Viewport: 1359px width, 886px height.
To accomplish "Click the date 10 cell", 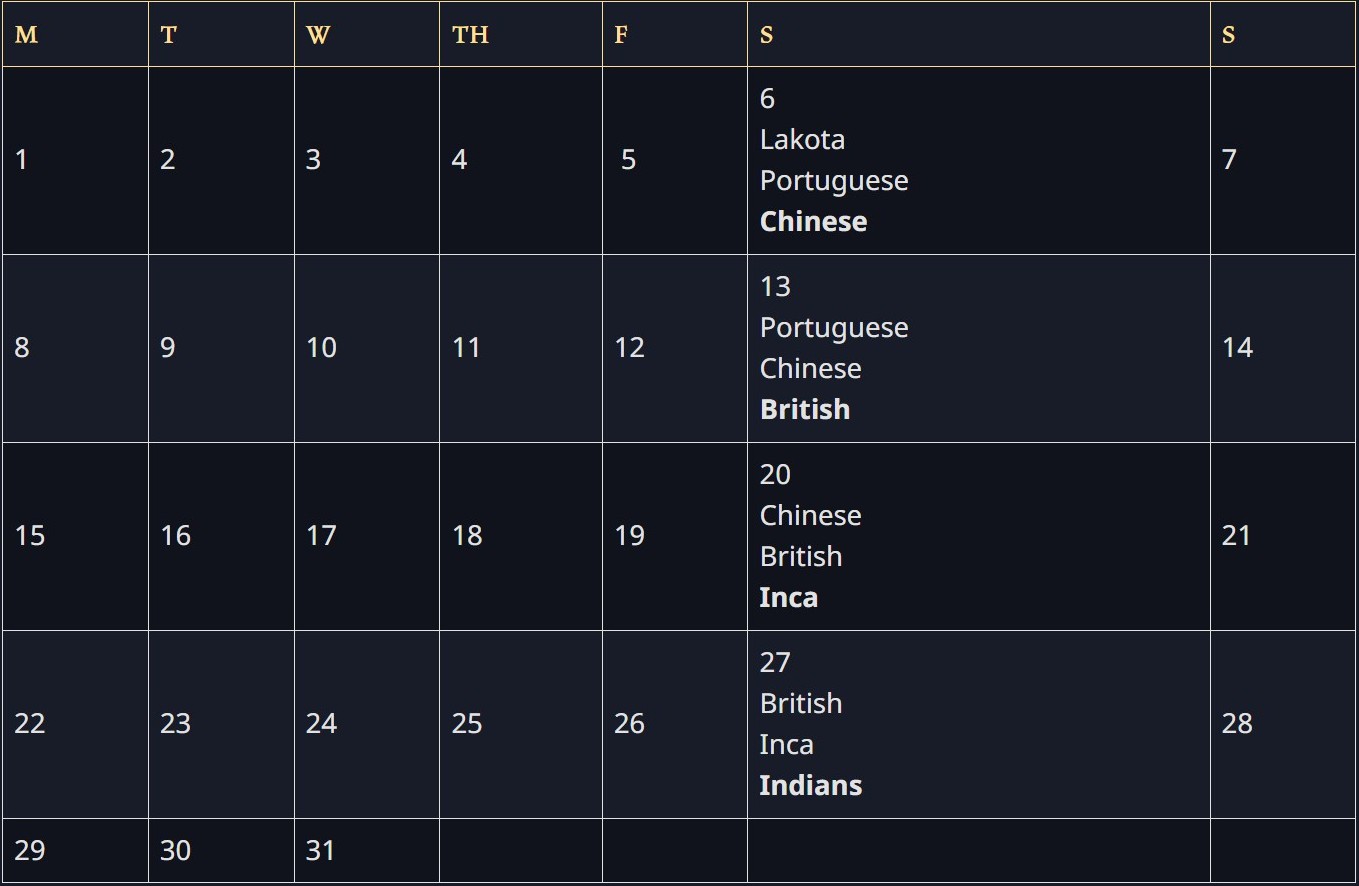I will click(x=321, y=348).
